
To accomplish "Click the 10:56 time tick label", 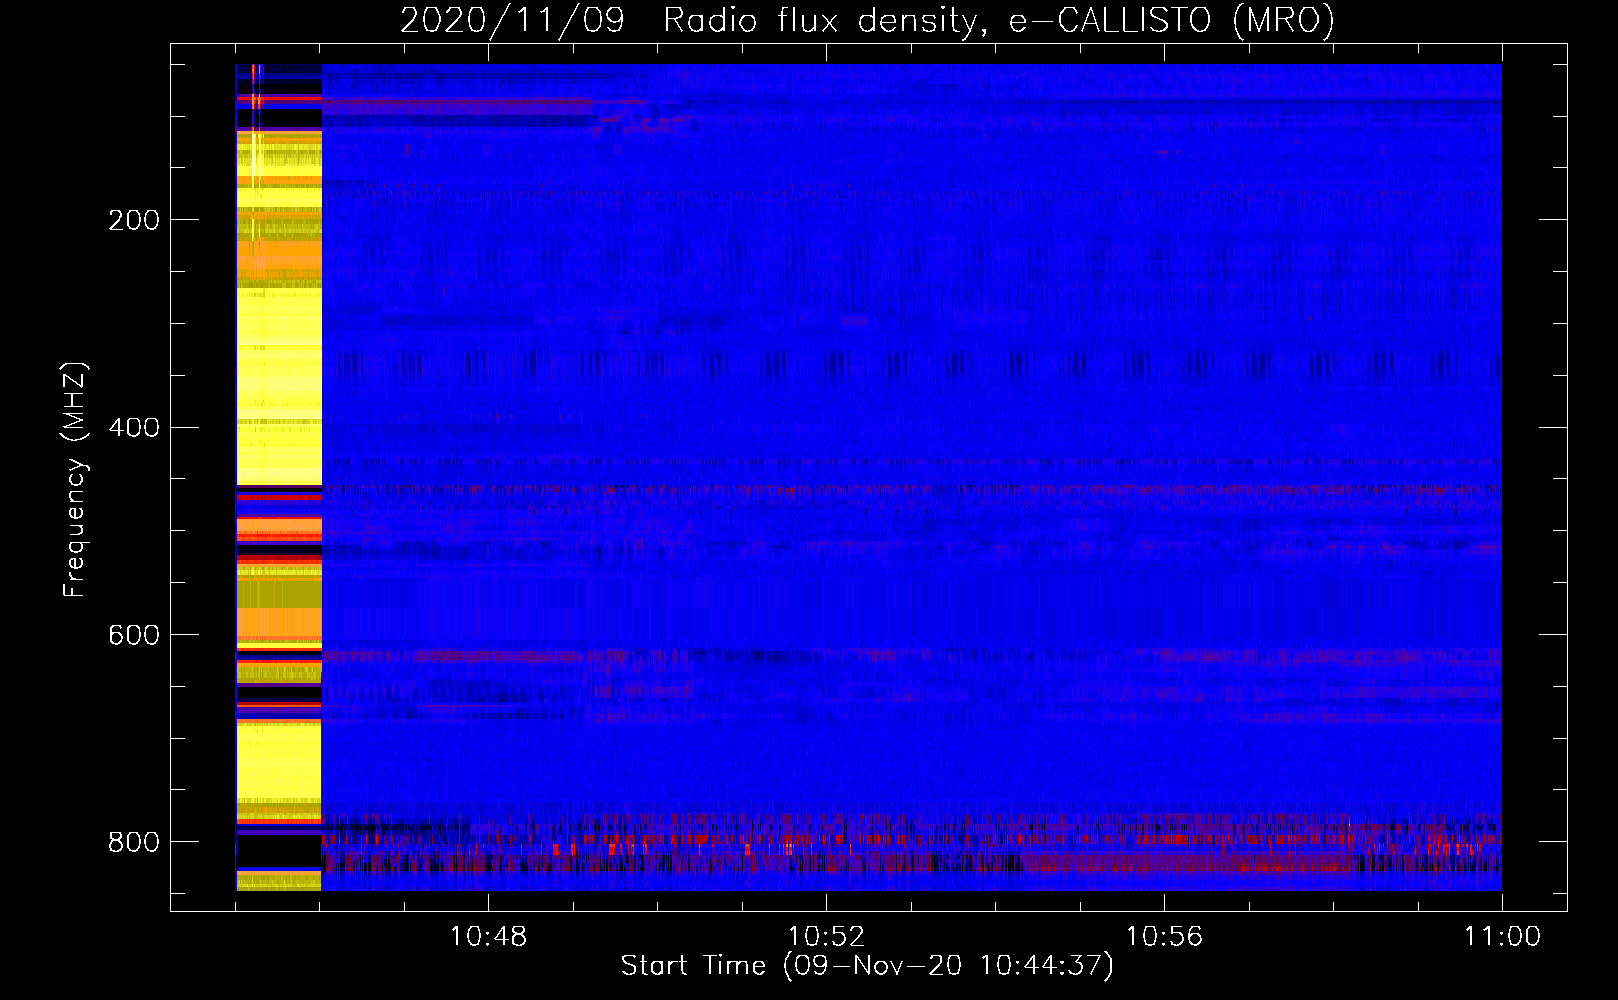I will pyautogui.click(x=1164, y=937).
